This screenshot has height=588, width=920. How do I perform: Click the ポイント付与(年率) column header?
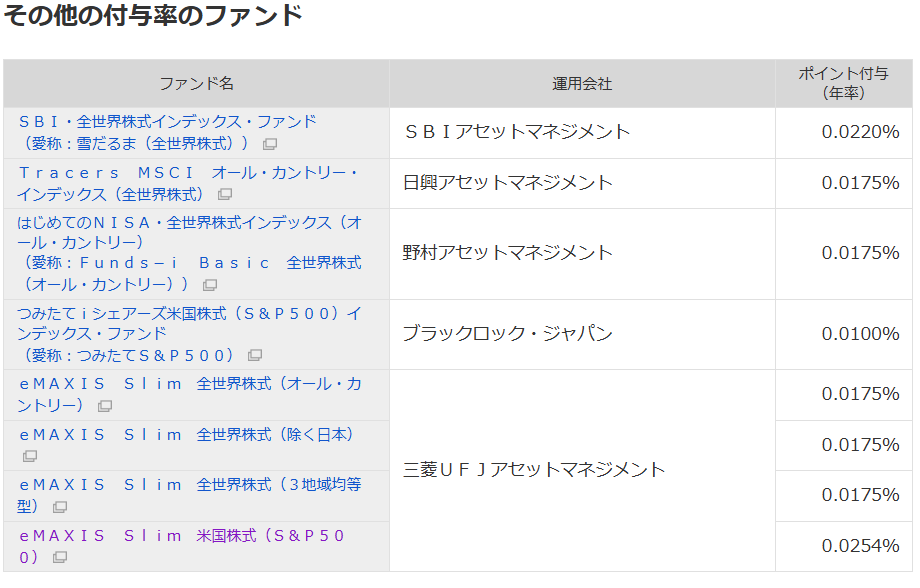click(843, 83)
